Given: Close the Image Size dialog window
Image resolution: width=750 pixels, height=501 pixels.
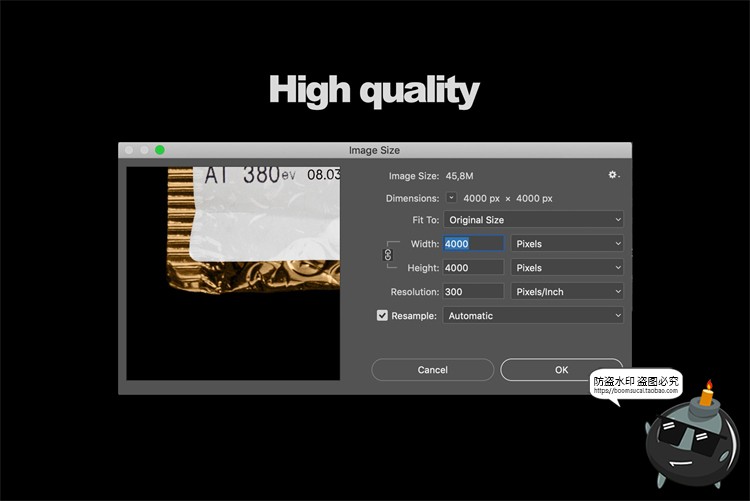Looking at the screenshot, I should (128, 150).
